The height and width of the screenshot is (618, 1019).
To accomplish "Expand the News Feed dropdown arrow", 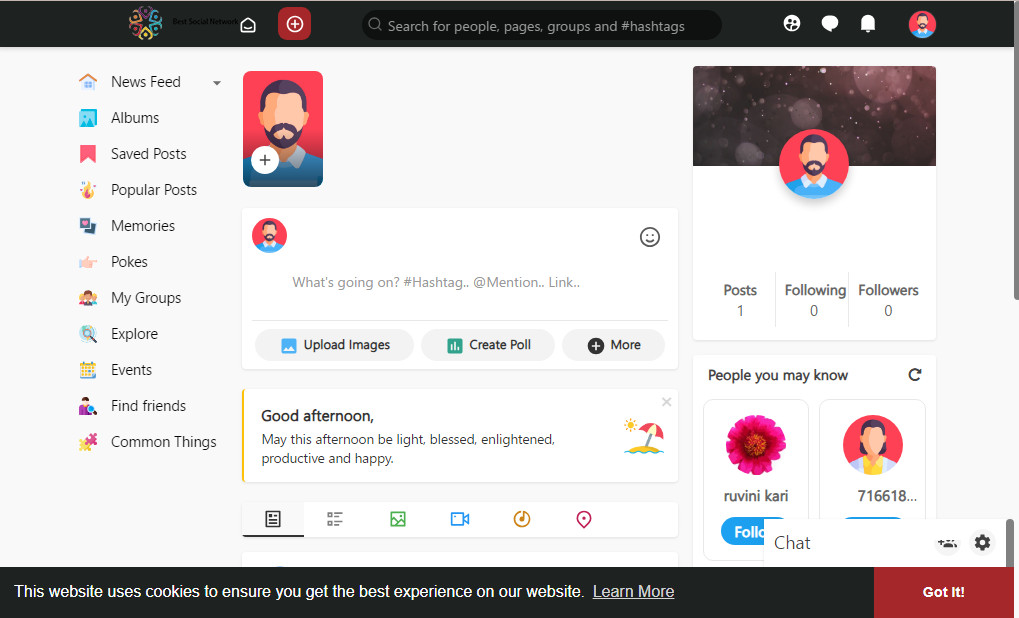I will [x=217, y=83].
